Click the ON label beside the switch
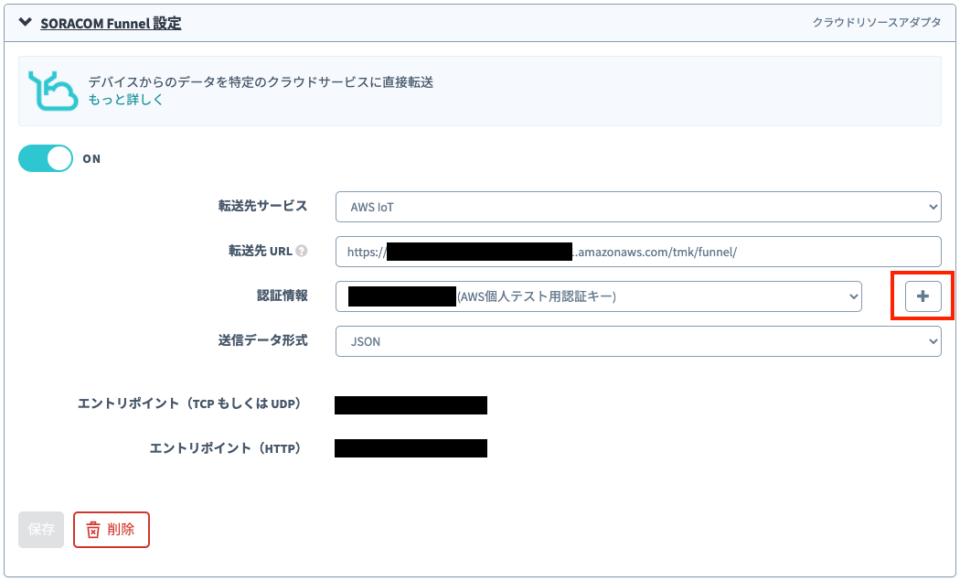 92,159
